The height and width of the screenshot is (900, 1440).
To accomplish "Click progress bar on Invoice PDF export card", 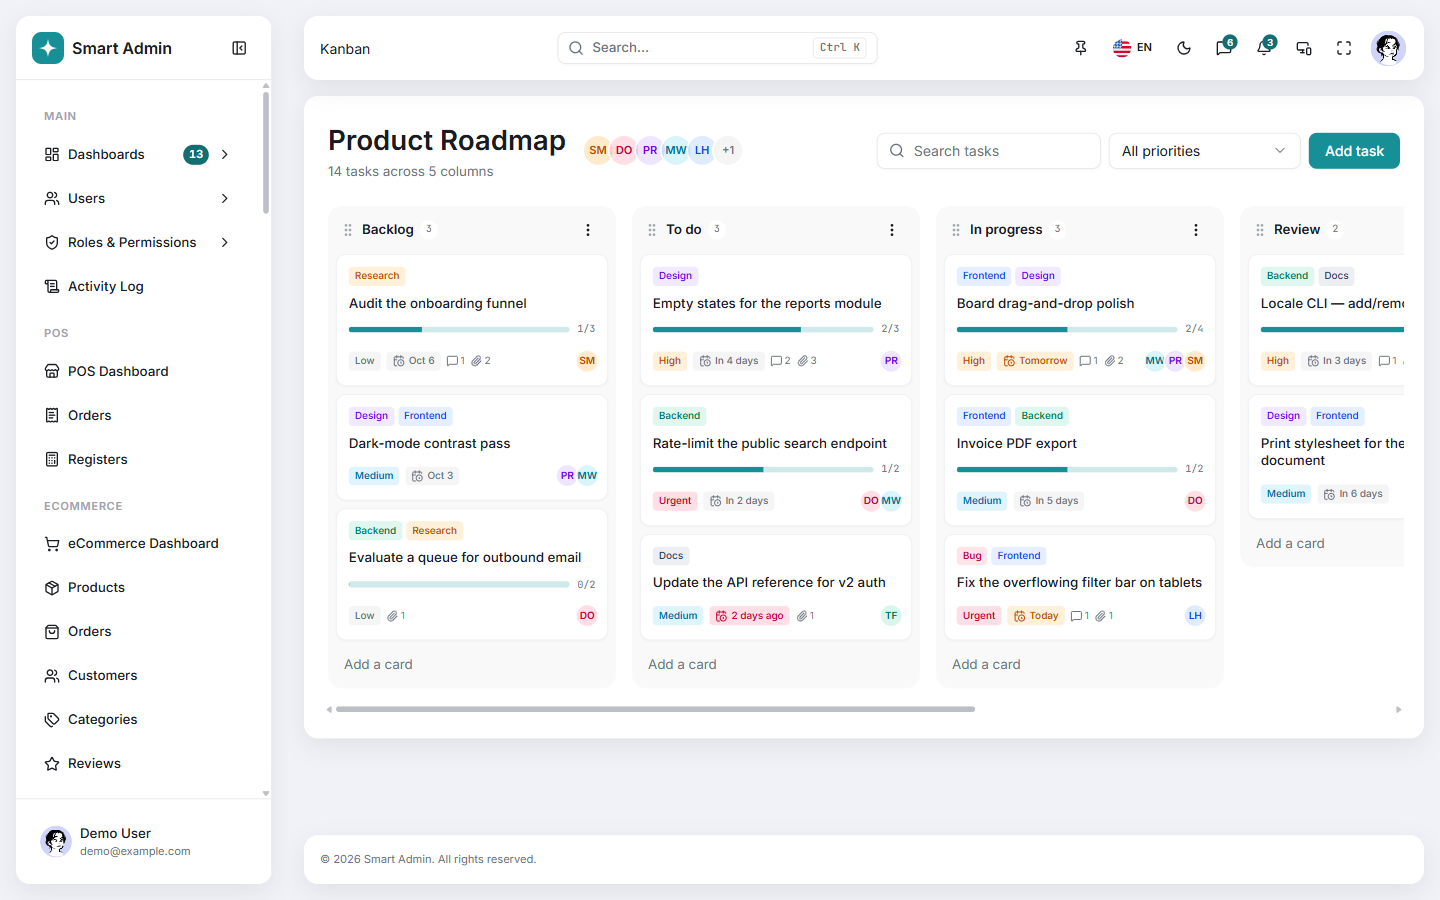I will coord(1067,469).
